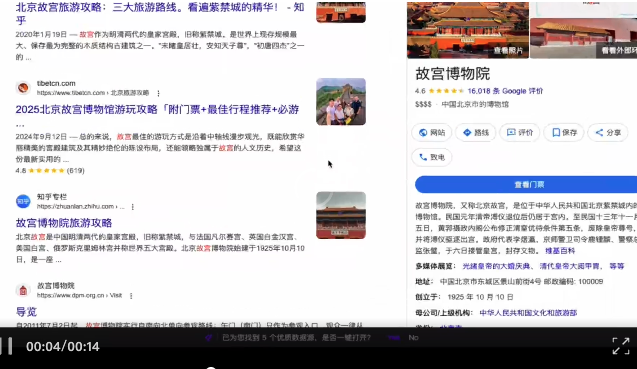
Task: Enter fullscreen mode for the video
Action: pos(620,346)
